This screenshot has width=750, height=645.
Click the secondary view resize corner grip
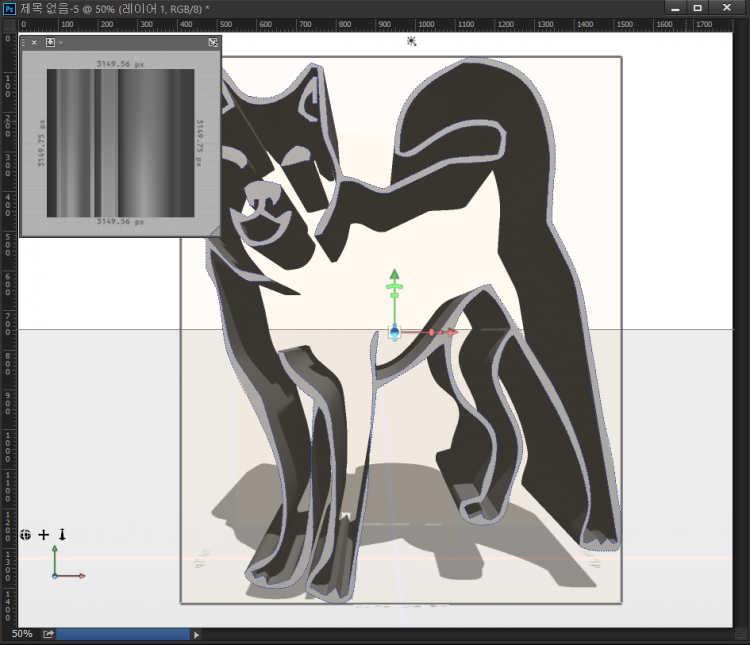[x=215, y=231]
